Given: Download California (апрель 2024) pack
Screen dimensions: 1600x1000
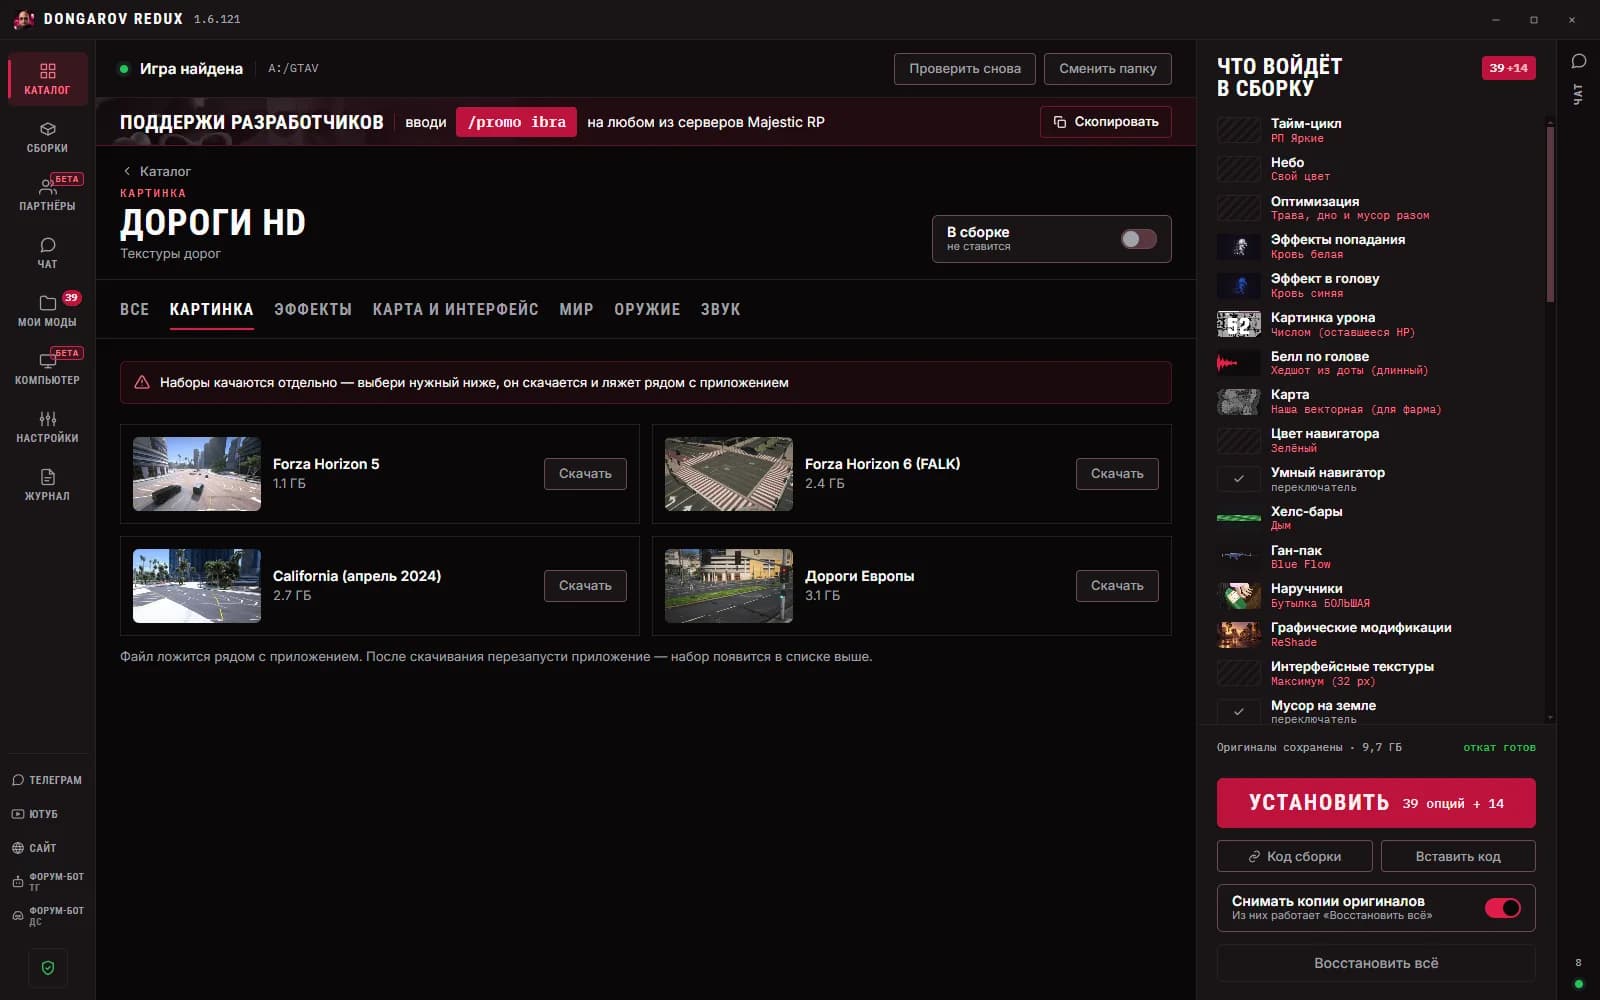Looking at the screenshot, I should pos(585,586).
